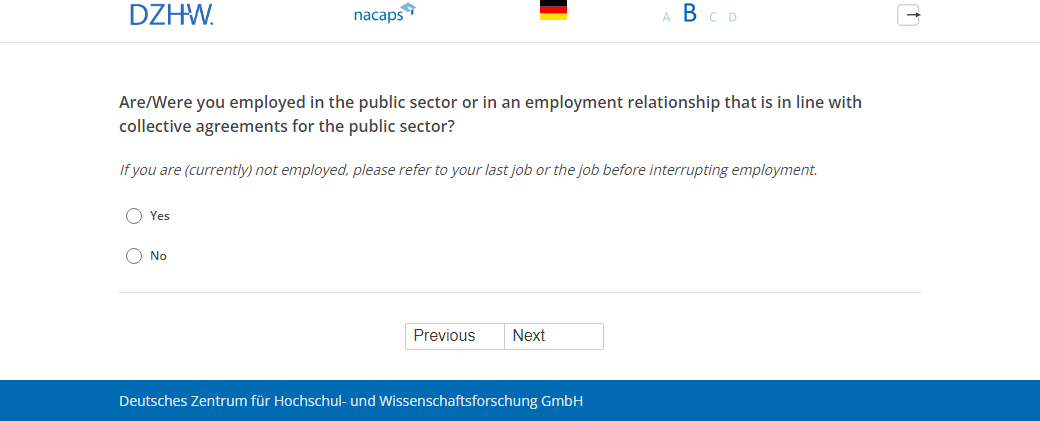Choose largest font size D
The width and height of the screenshot is (1040, 421).
(732, 17)
